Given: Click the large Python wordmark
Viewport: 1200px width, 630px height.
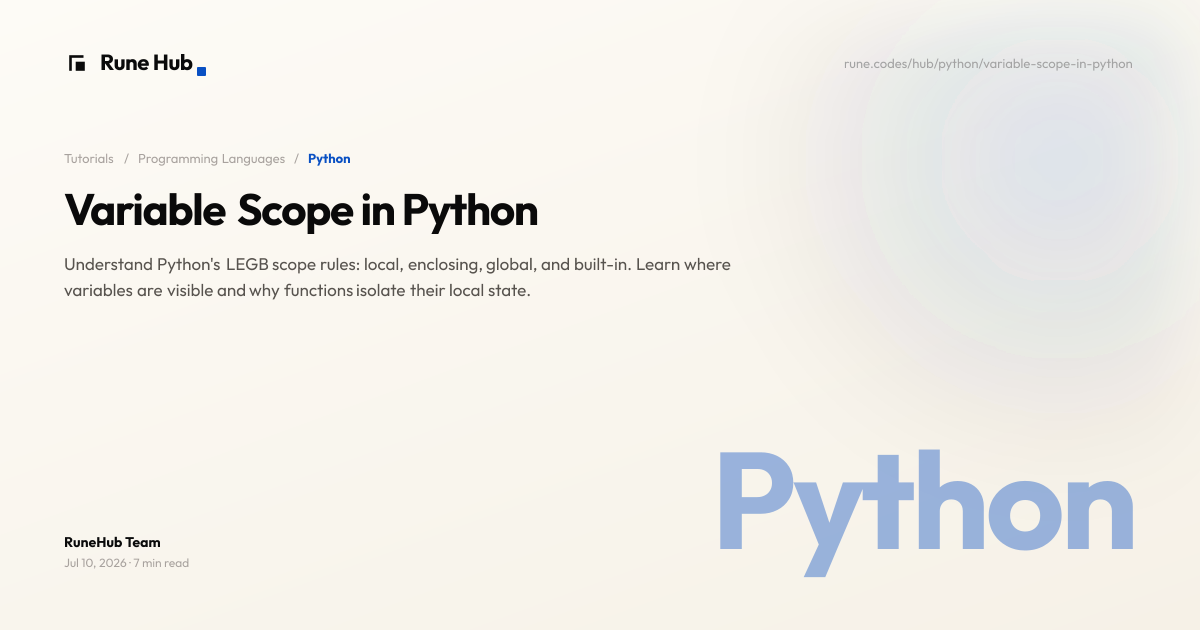Looking at the screenshot, I should [925, 512].
